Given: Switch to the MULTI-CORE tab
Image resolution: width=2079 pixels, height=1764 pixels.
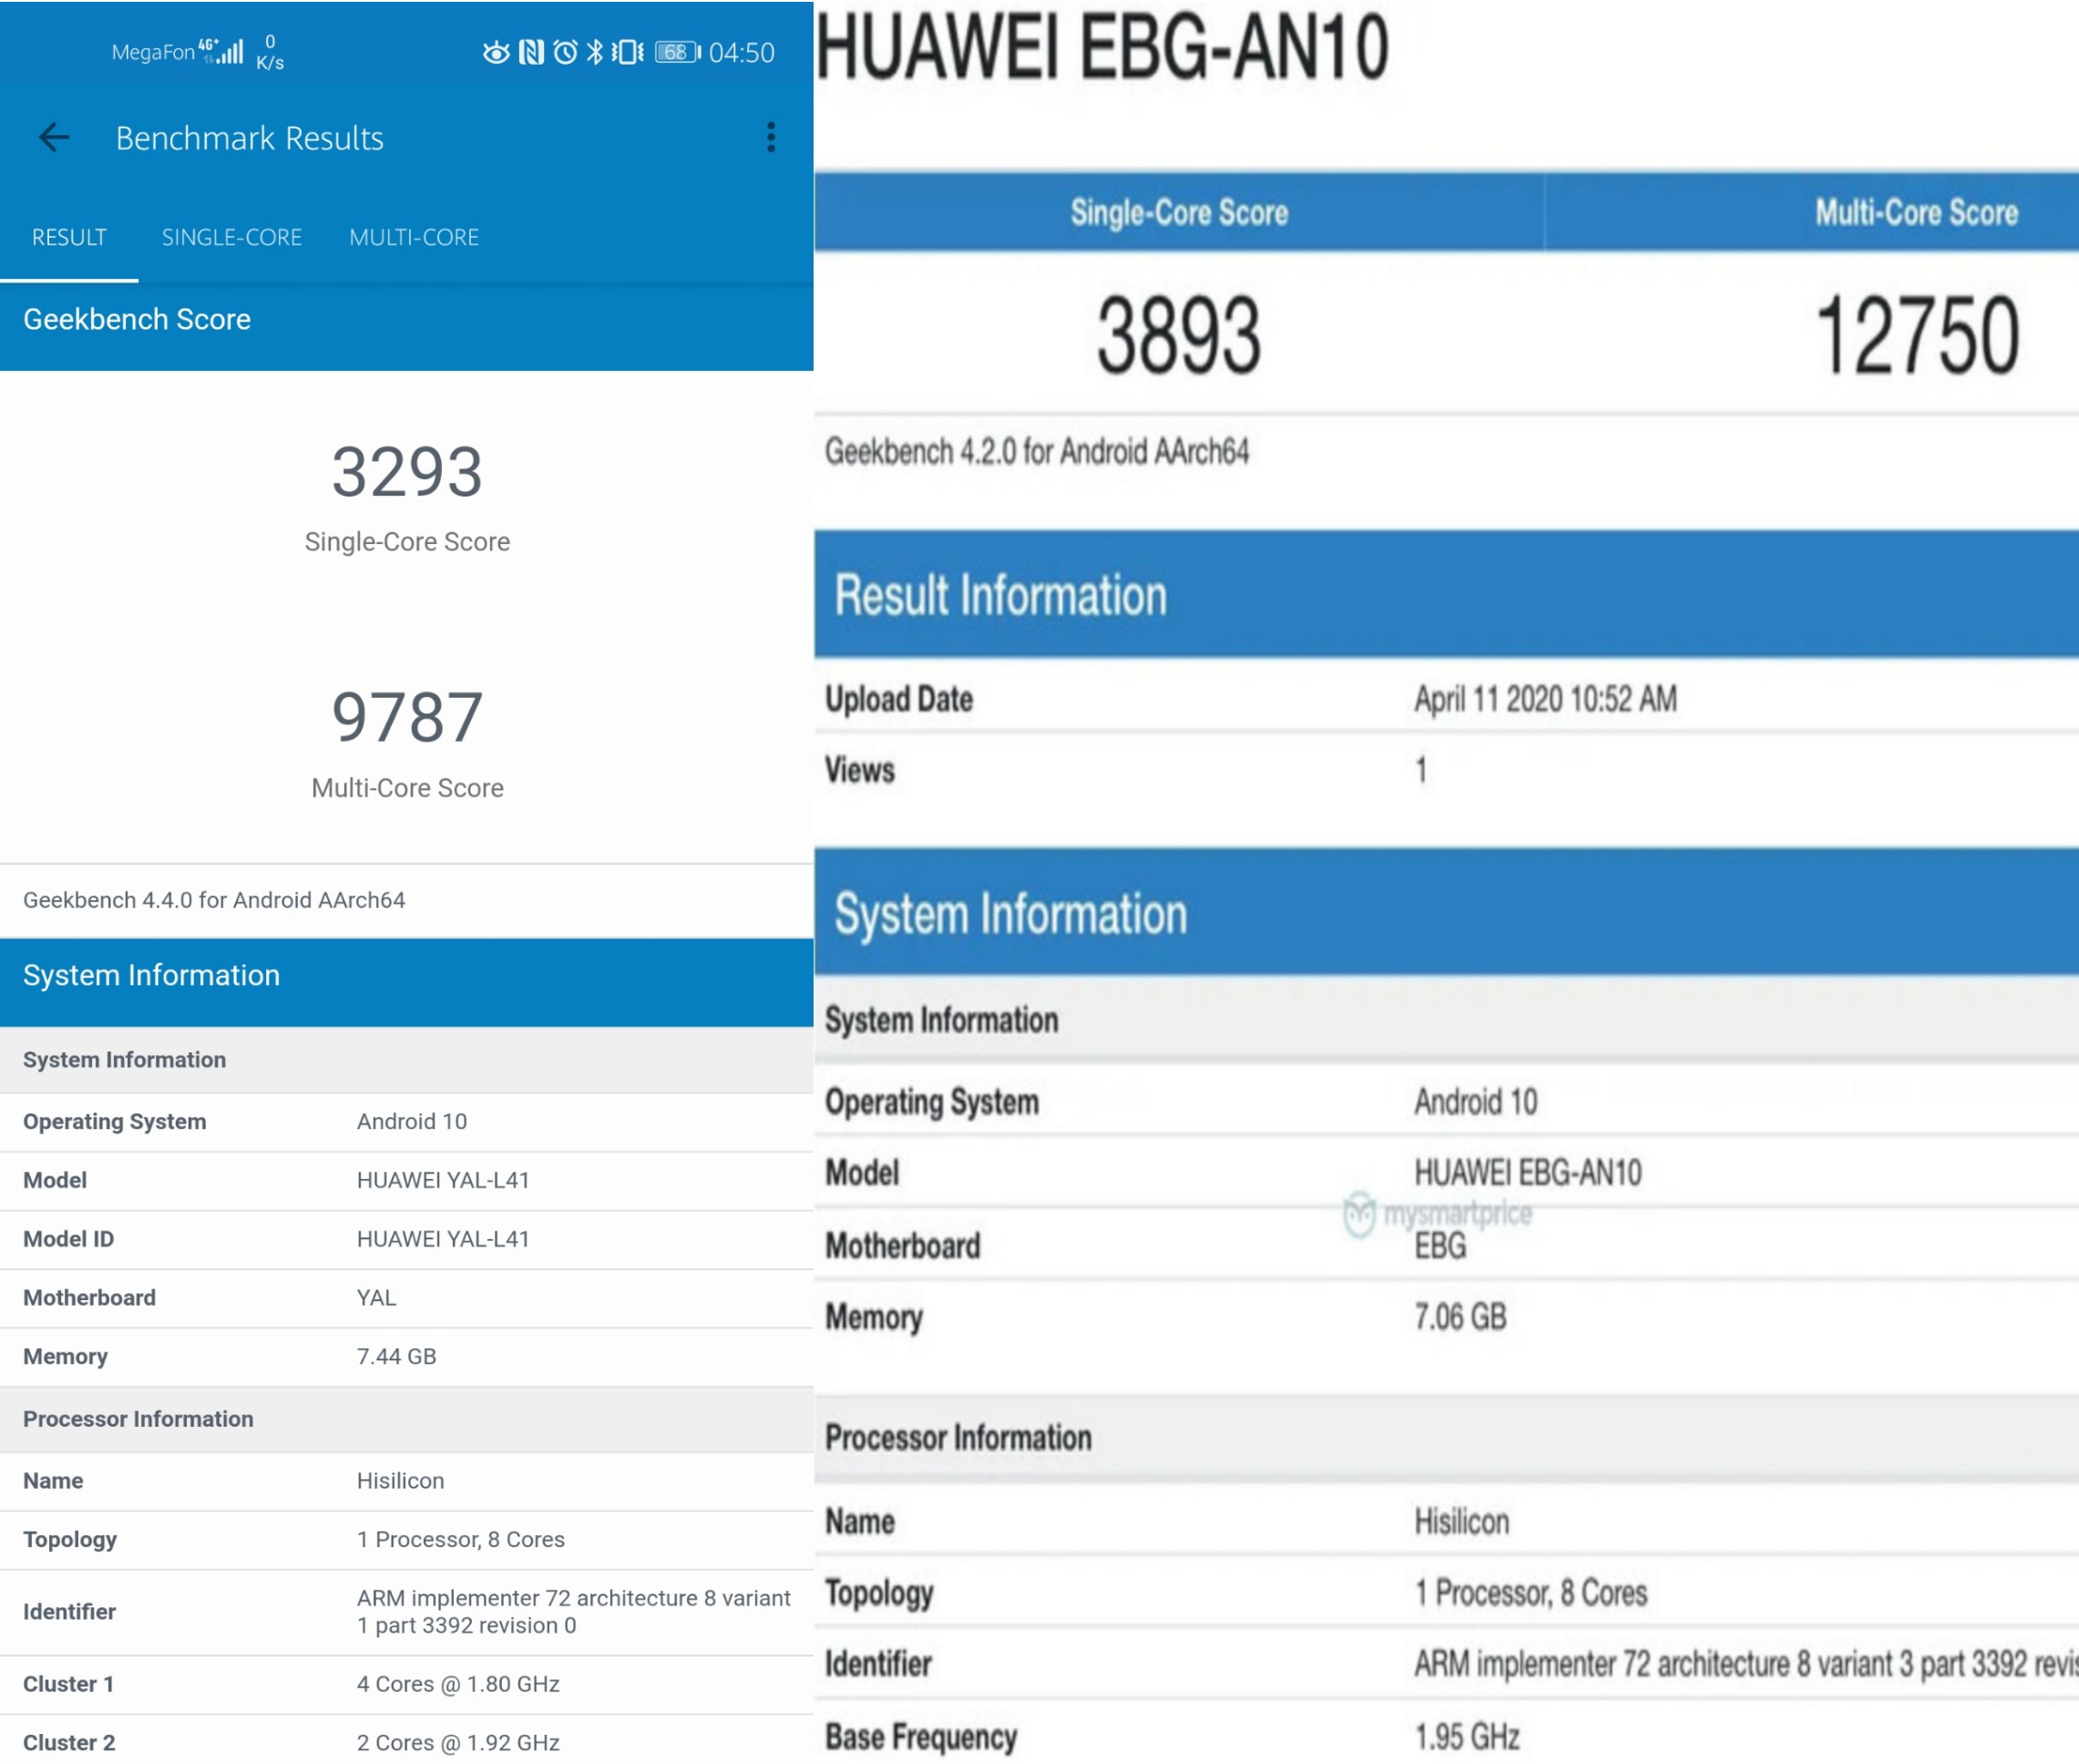Looking at the screenshot, I should [414, 237].
